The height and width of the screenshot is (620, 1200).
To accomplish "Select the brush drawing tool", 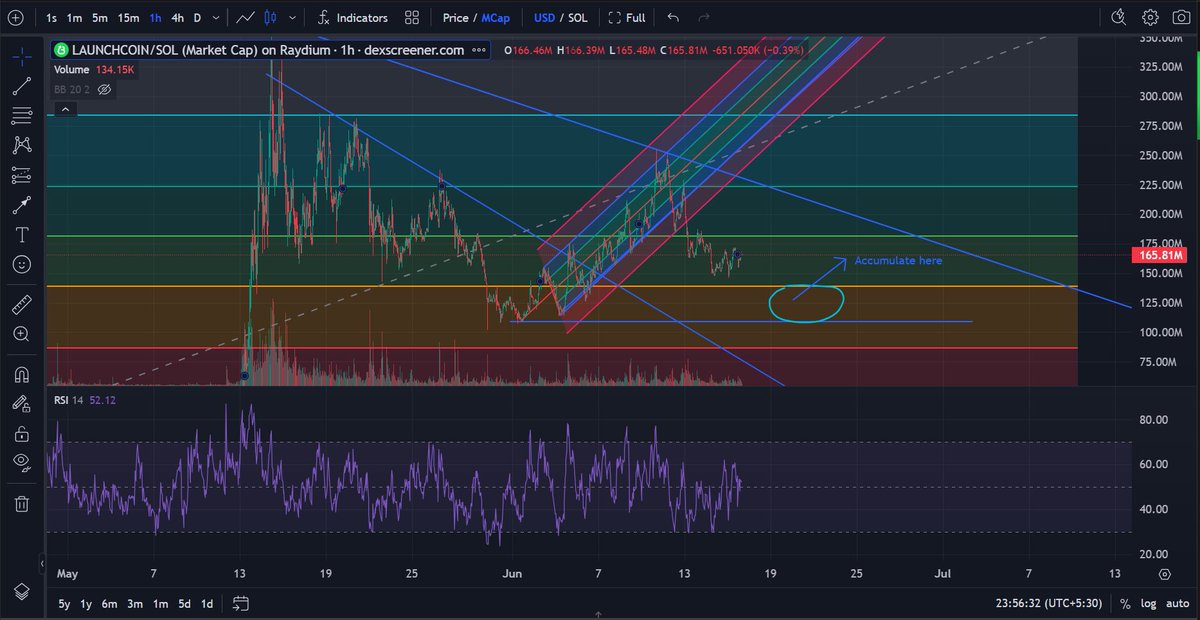I will pos(21,205).
